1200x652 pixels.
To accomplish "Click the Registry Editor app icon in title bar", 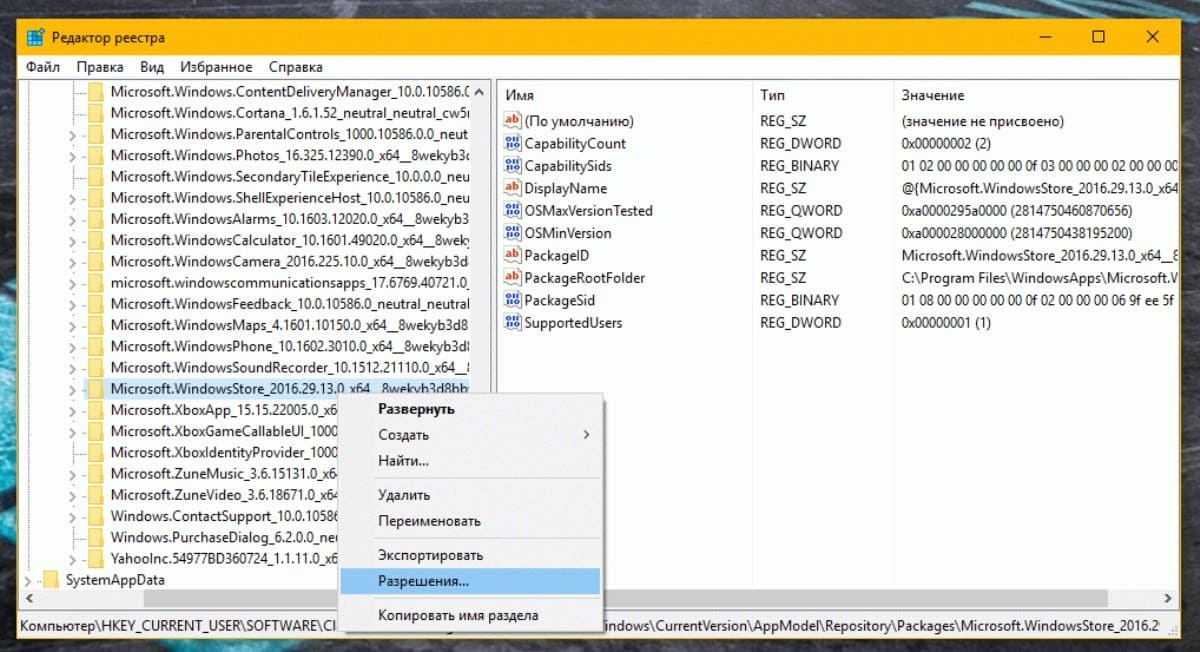I will point(35,37).
